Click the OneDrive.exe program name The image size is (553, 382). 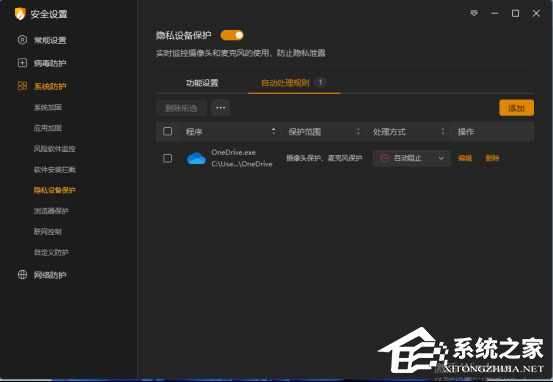point(233,152)
